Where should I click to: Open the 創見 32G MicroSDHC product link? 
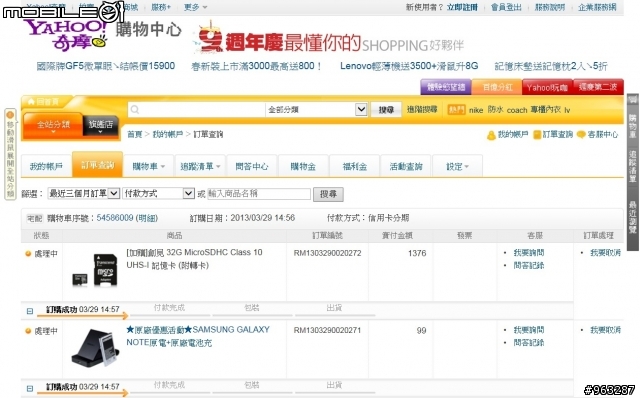(x=194, y=259)
